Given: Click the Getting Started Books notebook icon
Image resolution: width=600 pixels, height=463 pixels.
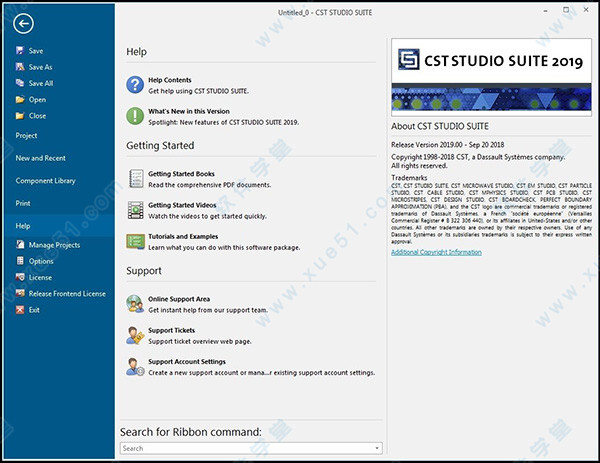Looking at the screenshot, I should (x=136, y=179).
